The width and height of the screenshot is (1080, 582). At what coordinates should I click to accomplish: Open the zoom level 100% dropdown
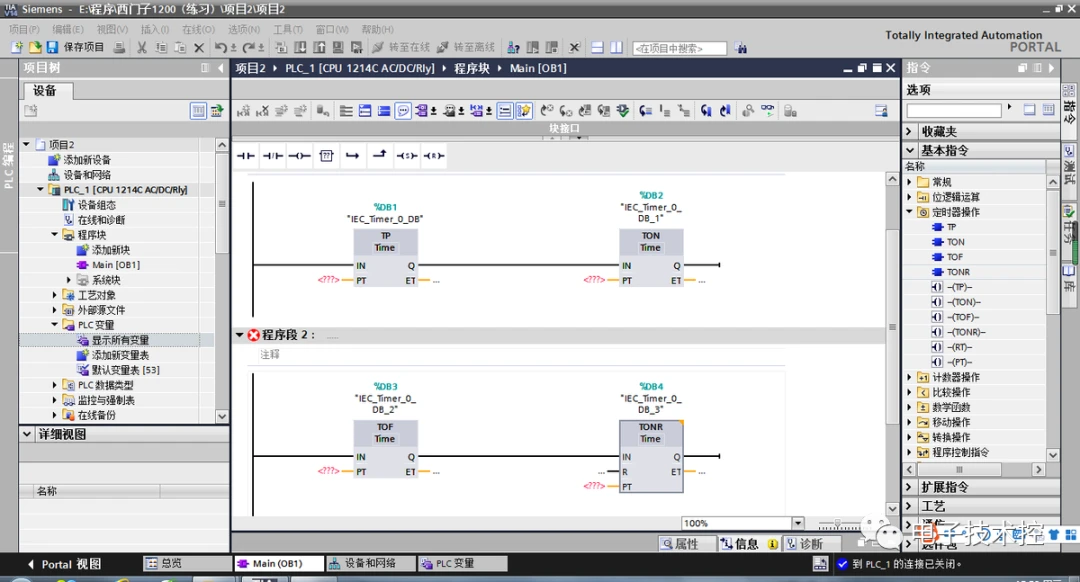[x=797, y=523]
